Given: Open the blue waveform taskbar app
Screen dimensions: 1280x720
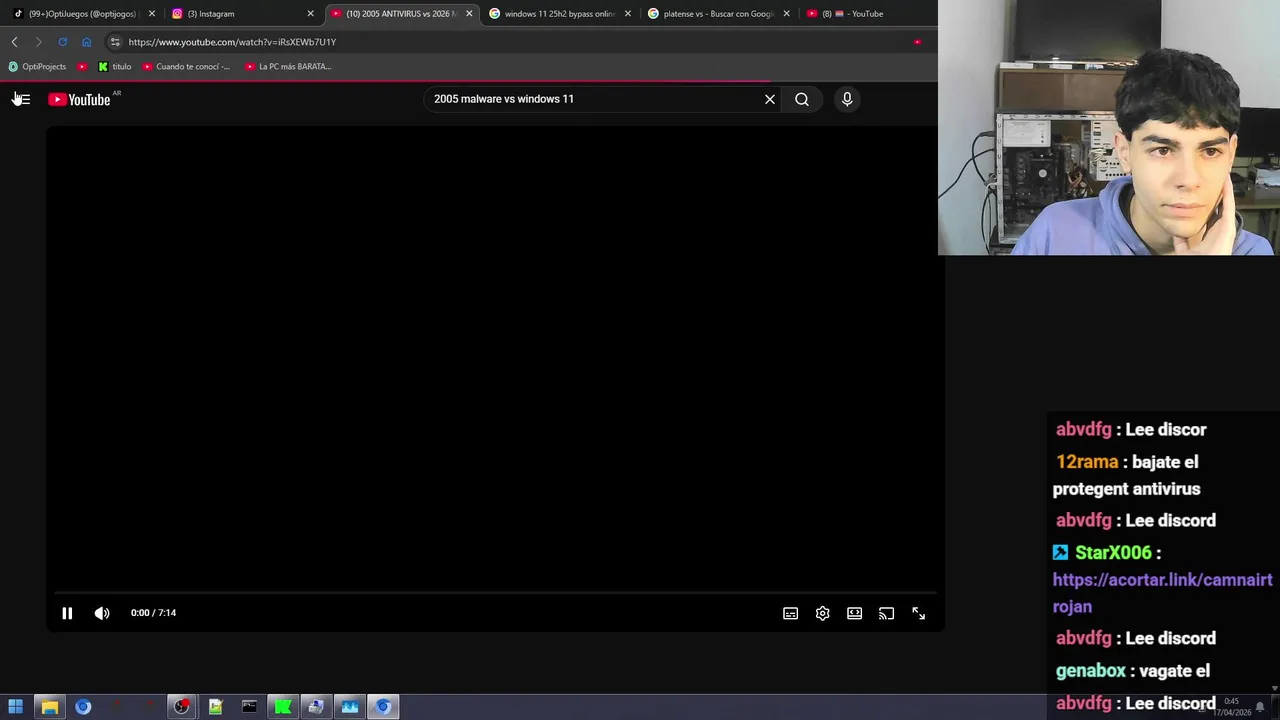Looking at the screenshot, I should click(349, 707).
